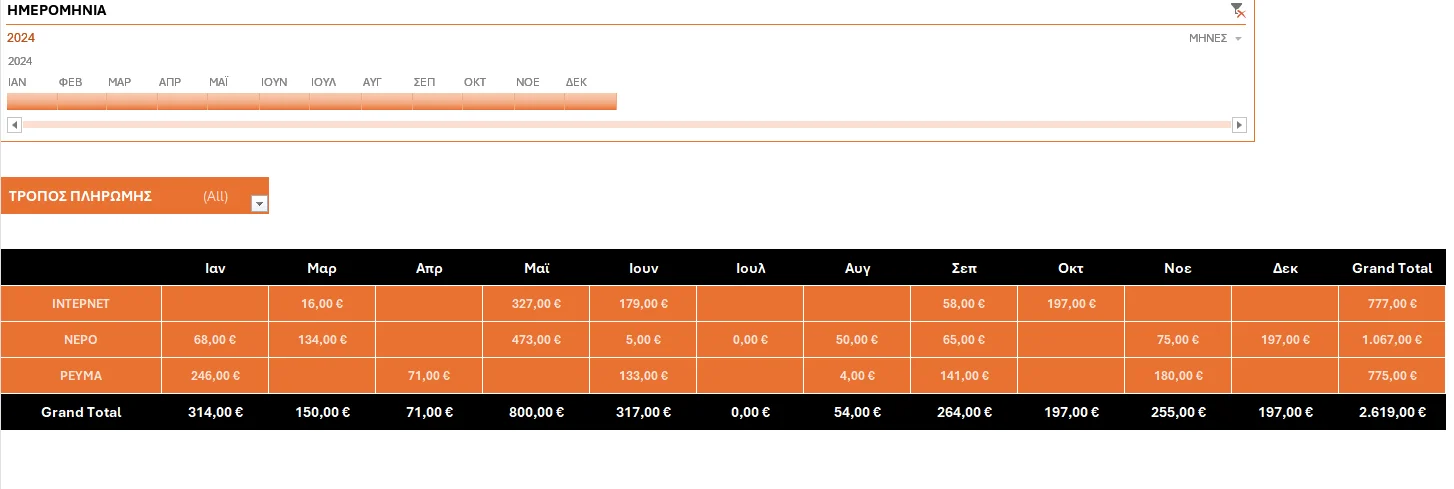
Task: Select the ΜΑΪ segment in timeline
Action: point(234,101)
